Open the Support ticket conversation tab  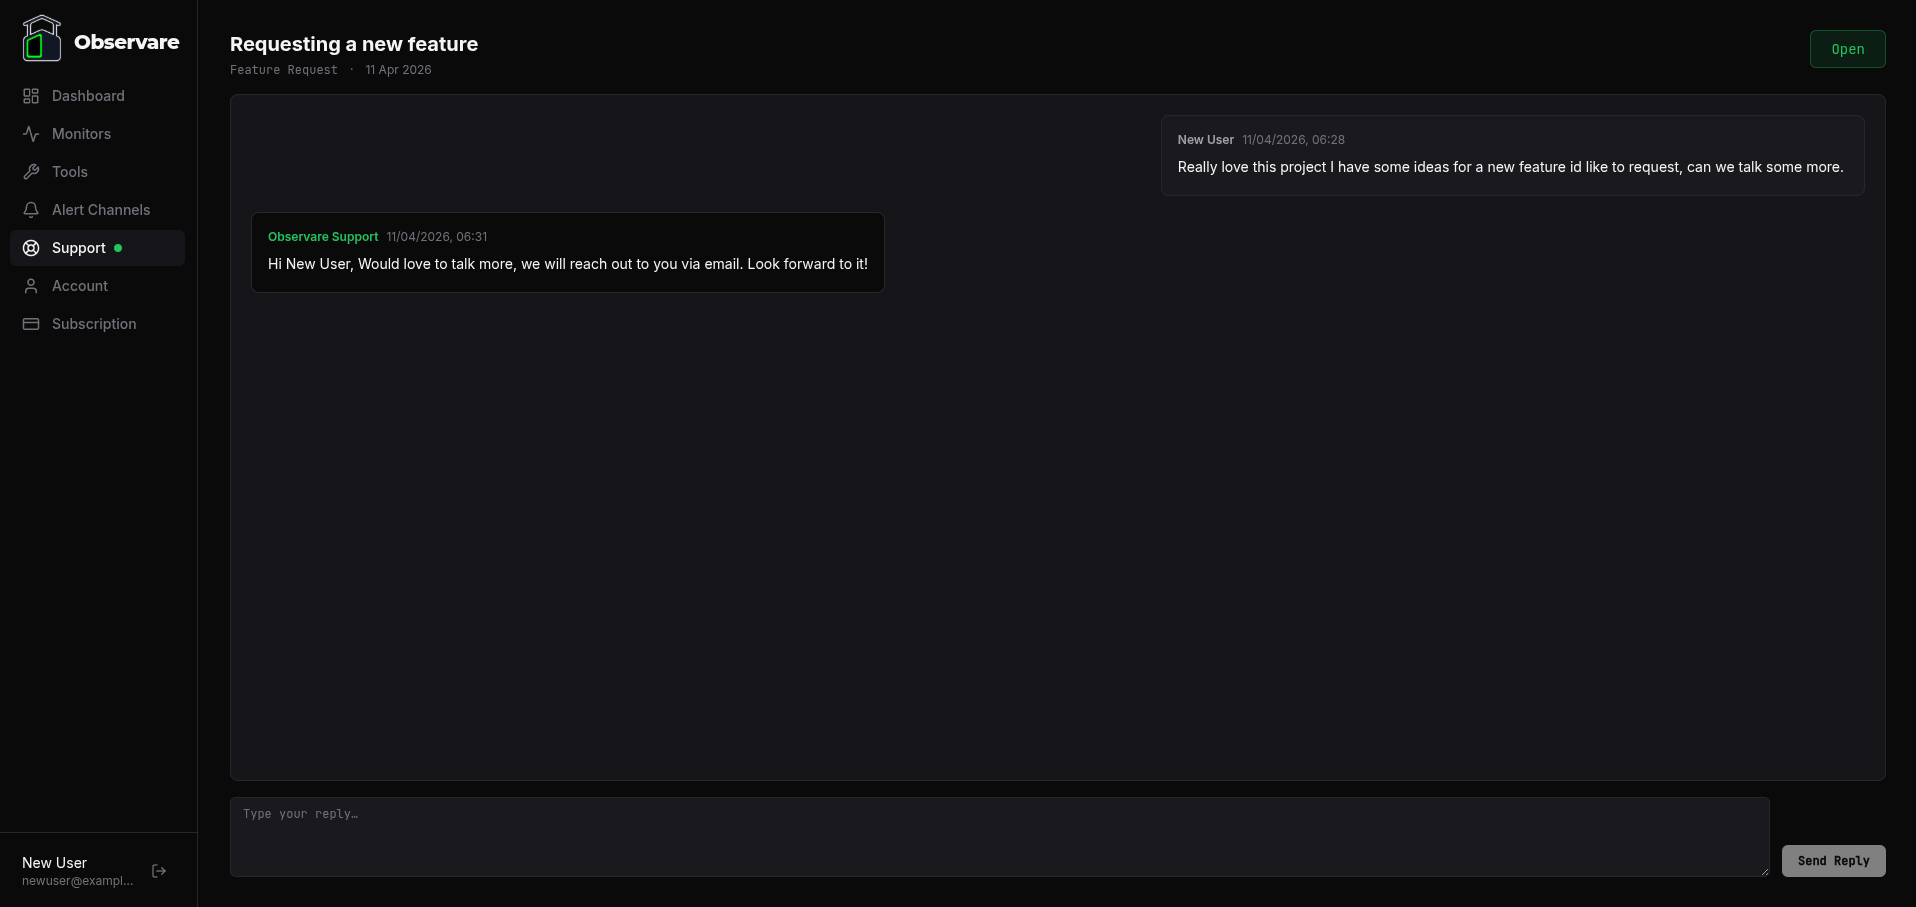pos(78,247)
